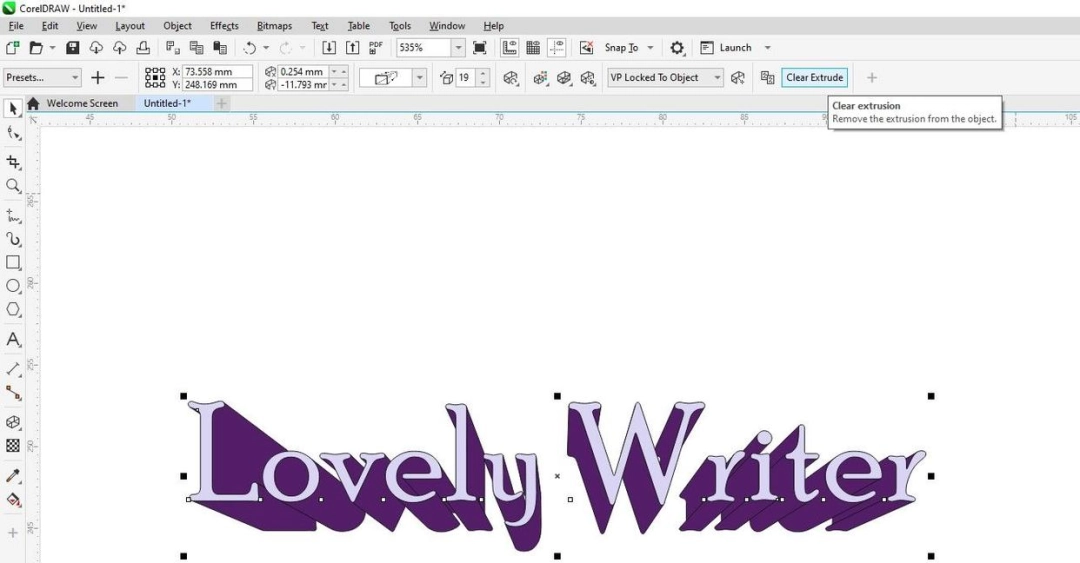Viewport: 1080px width, 563px height.
Task: Toggle guidelines display
Action: (x=557, y=48)
